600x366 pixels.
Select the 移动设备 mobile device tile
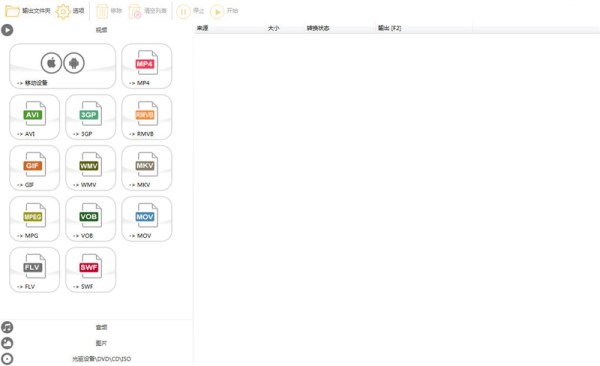point(62,66)
